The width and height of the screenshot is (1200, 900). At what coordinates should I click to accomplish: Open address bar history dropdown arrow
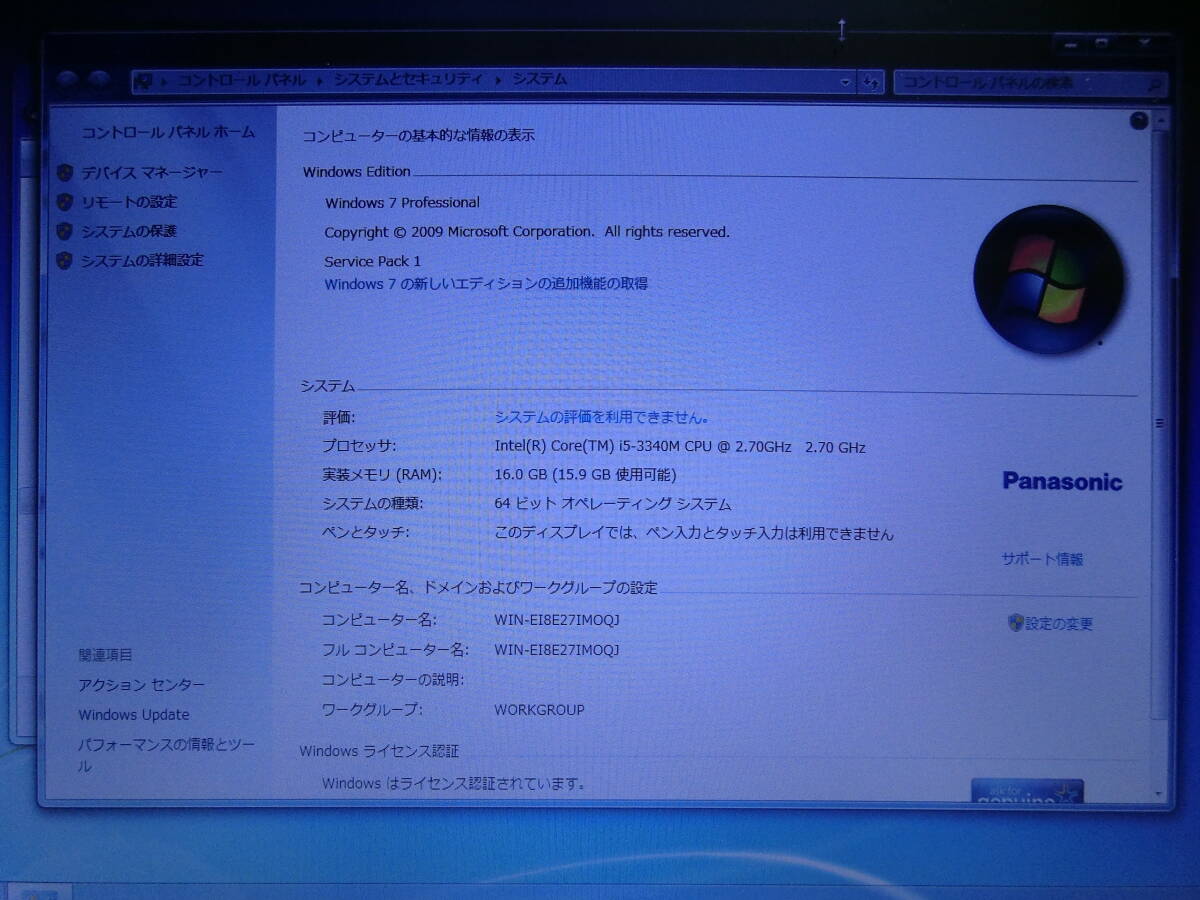846,82
